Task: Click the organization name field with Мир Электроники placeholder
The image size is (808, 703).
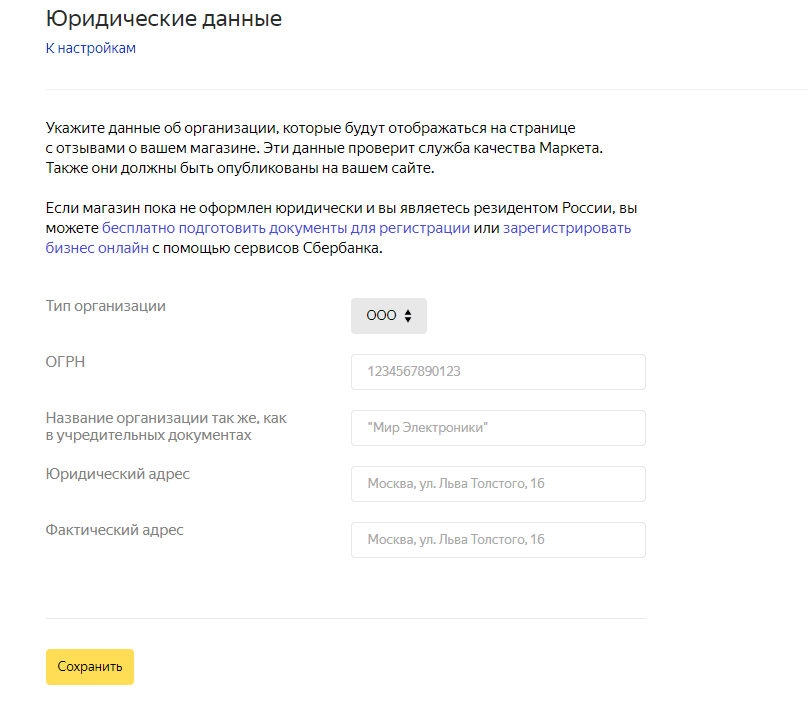Action: (x=498, y=428)
